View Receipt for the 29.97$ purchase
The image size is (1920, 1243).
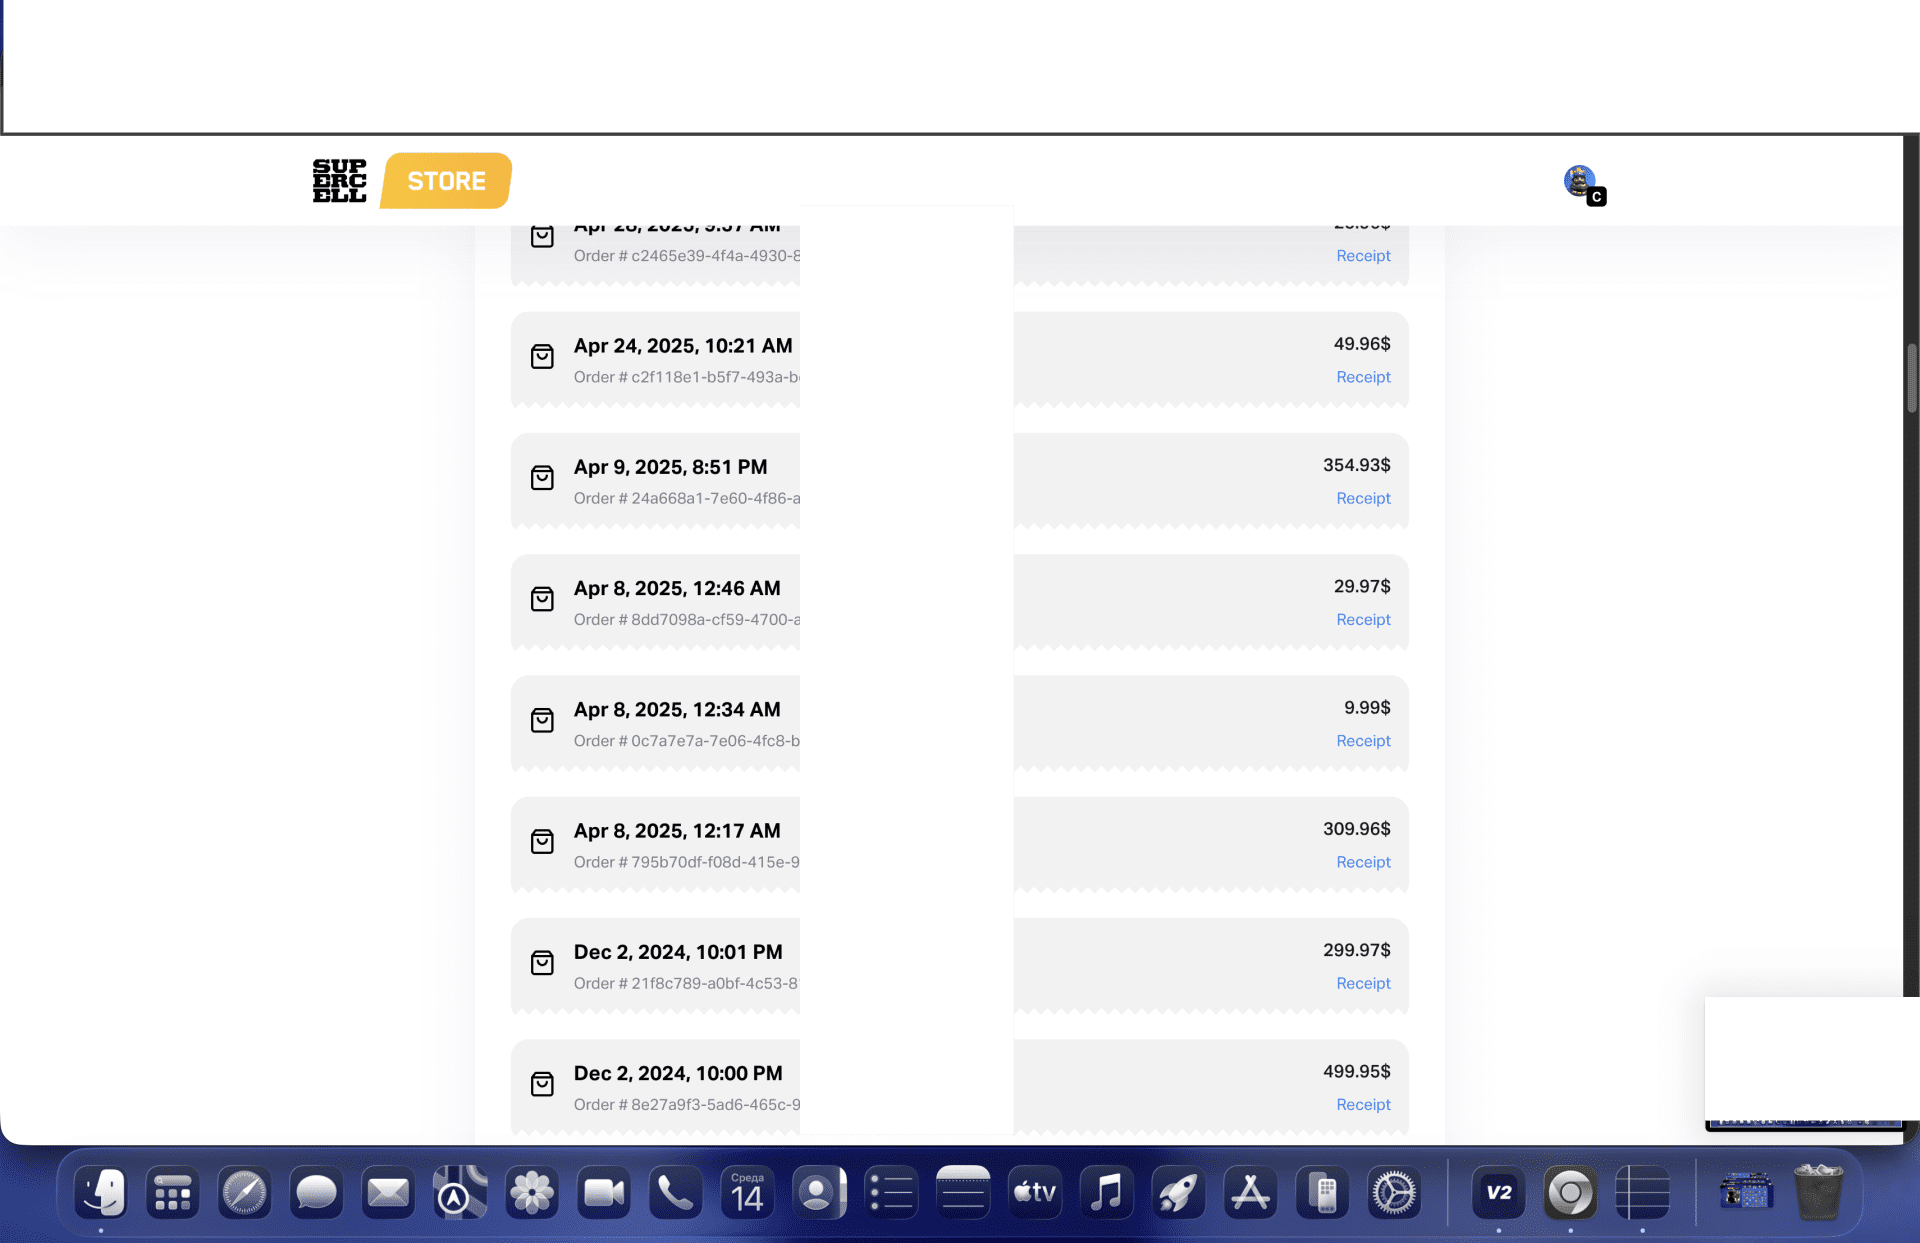[x=1363, y=620]
